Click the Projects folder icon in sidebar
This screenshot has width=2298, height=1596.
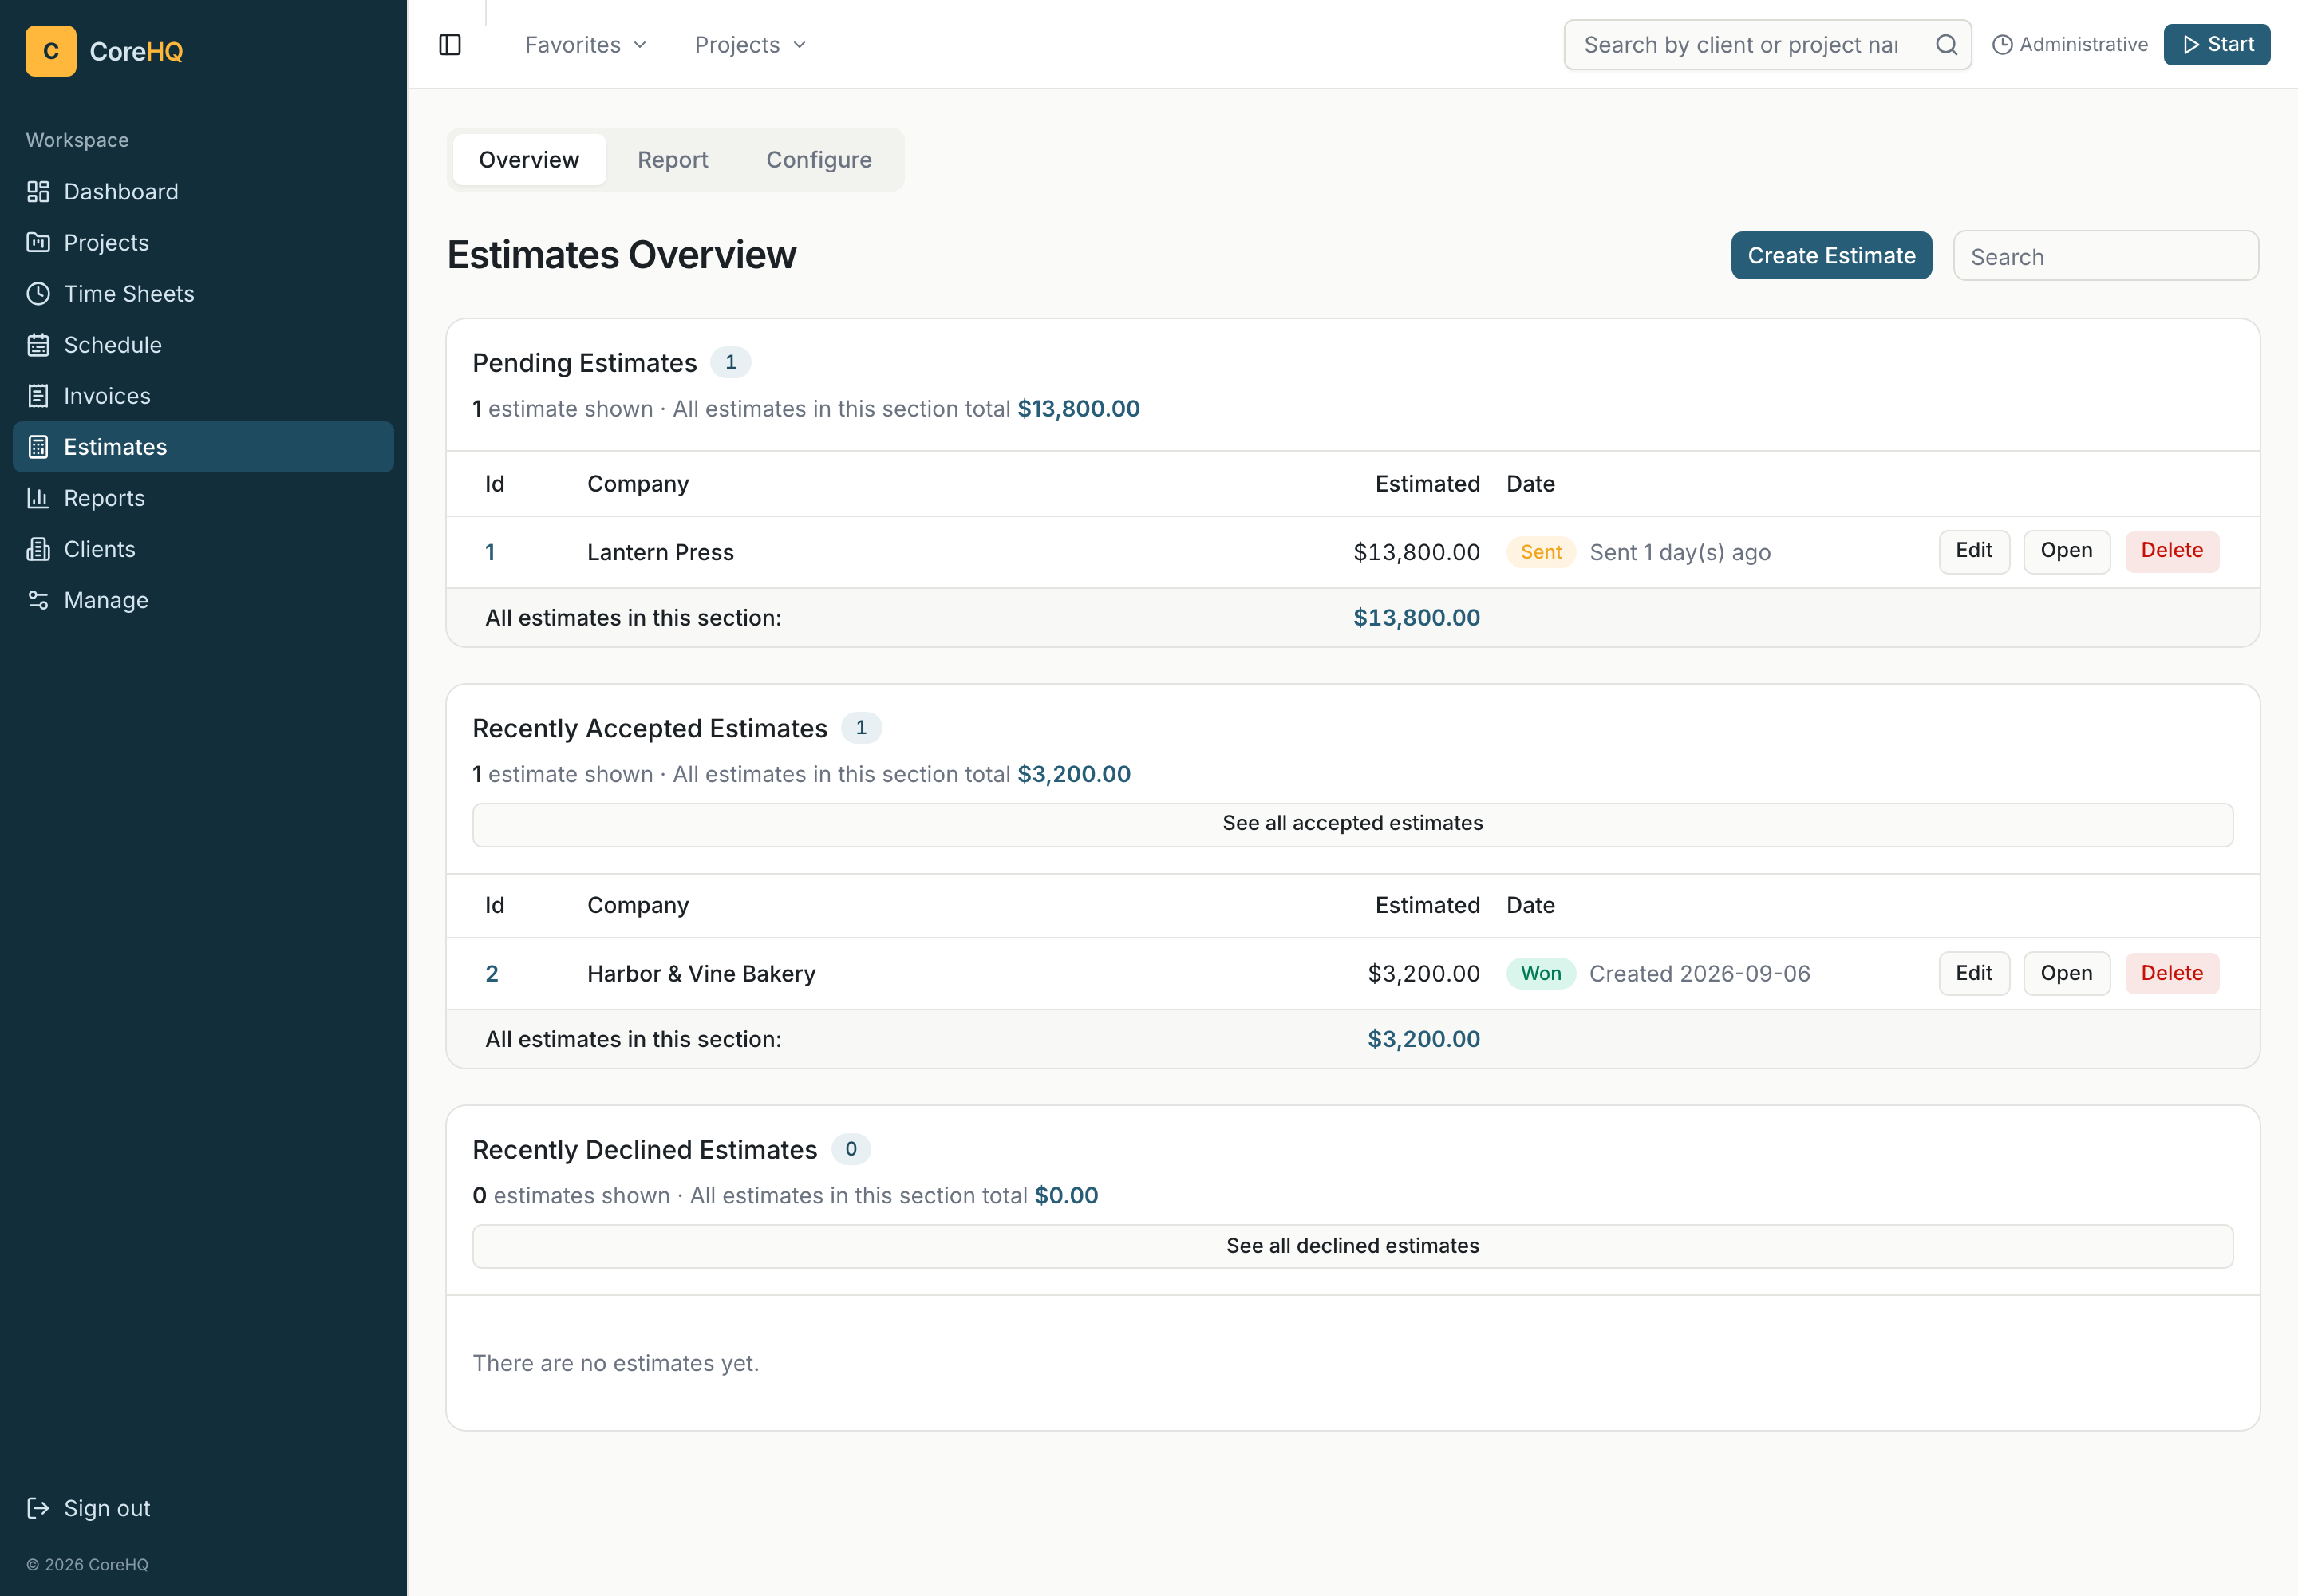coord(38,242)
